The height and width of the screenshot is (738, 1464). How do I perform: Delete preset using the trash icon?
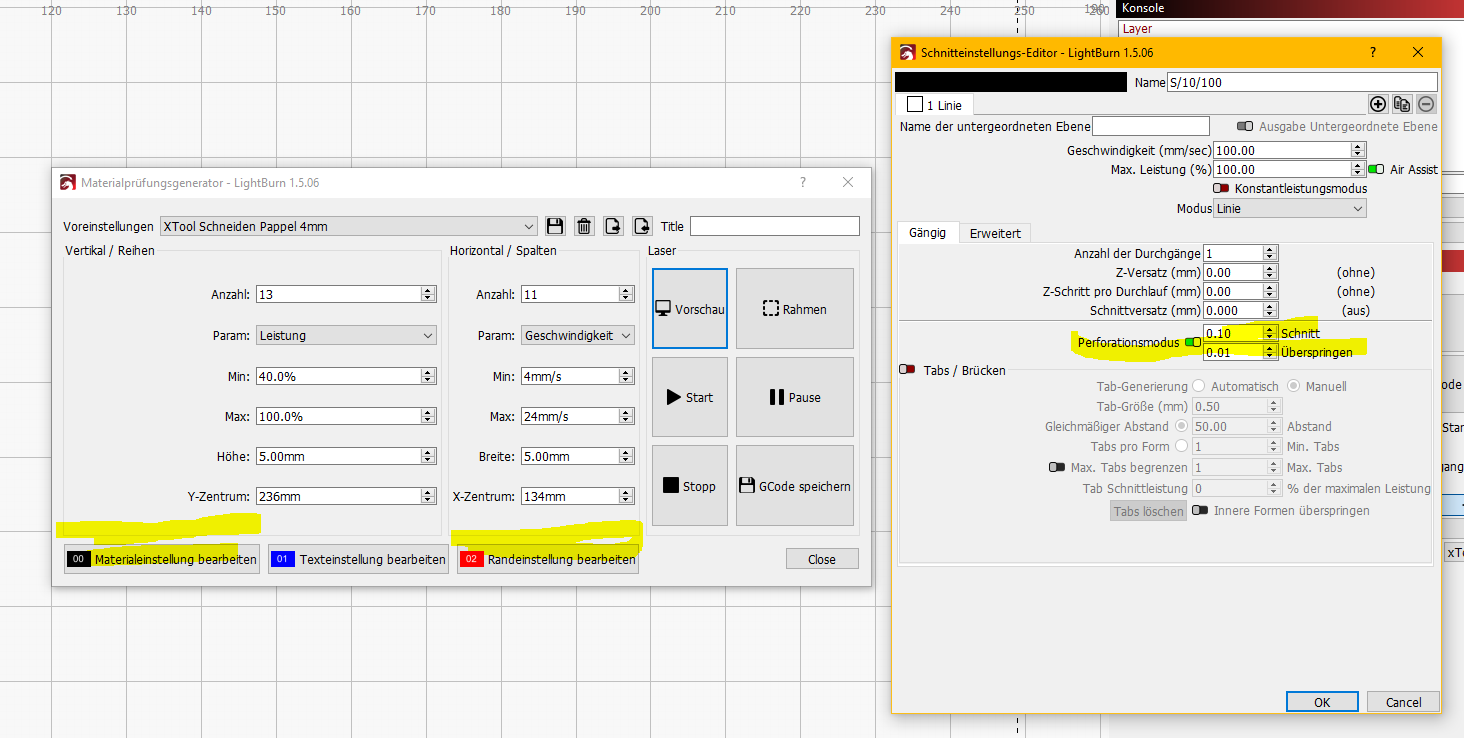point(585,226)
